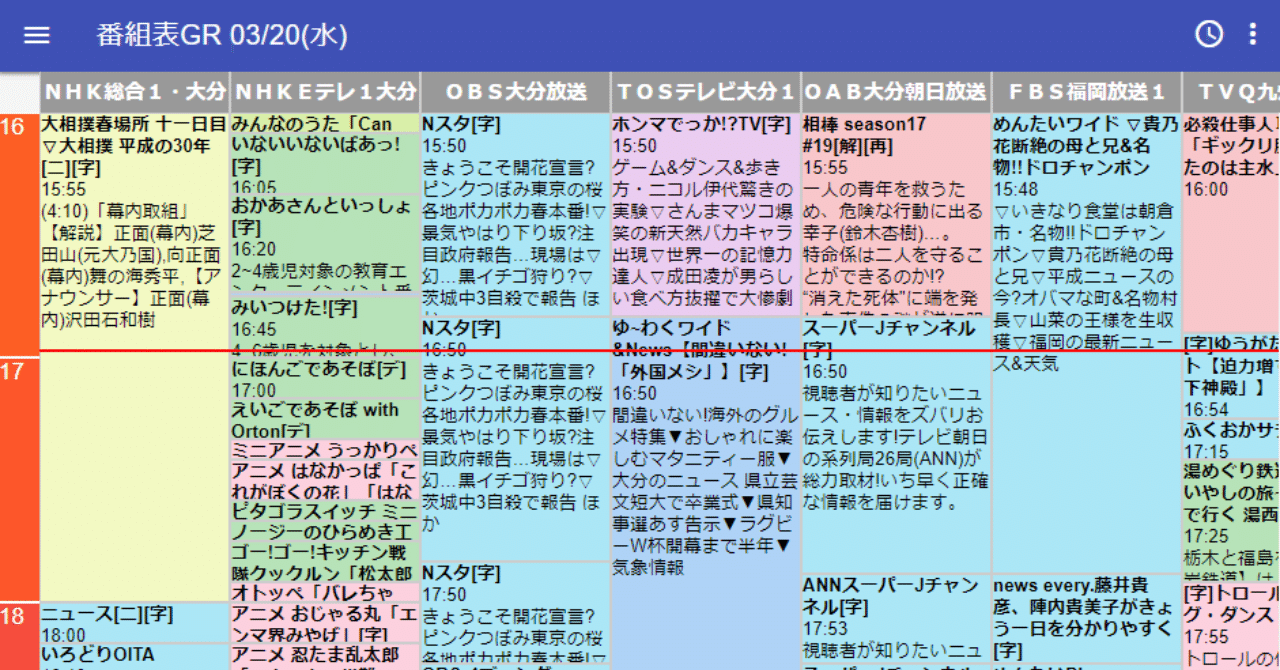
Task: Open the 相棒 season17 #19 program
Action: point(896,215)
